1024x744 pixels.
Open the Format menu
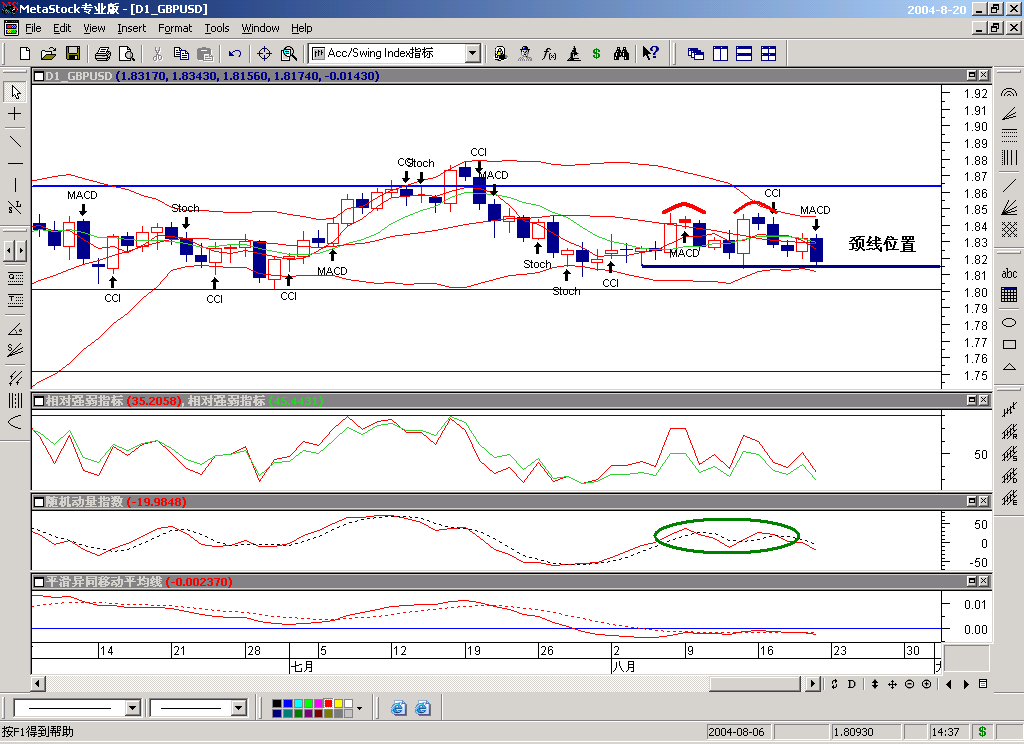(175, 28)
